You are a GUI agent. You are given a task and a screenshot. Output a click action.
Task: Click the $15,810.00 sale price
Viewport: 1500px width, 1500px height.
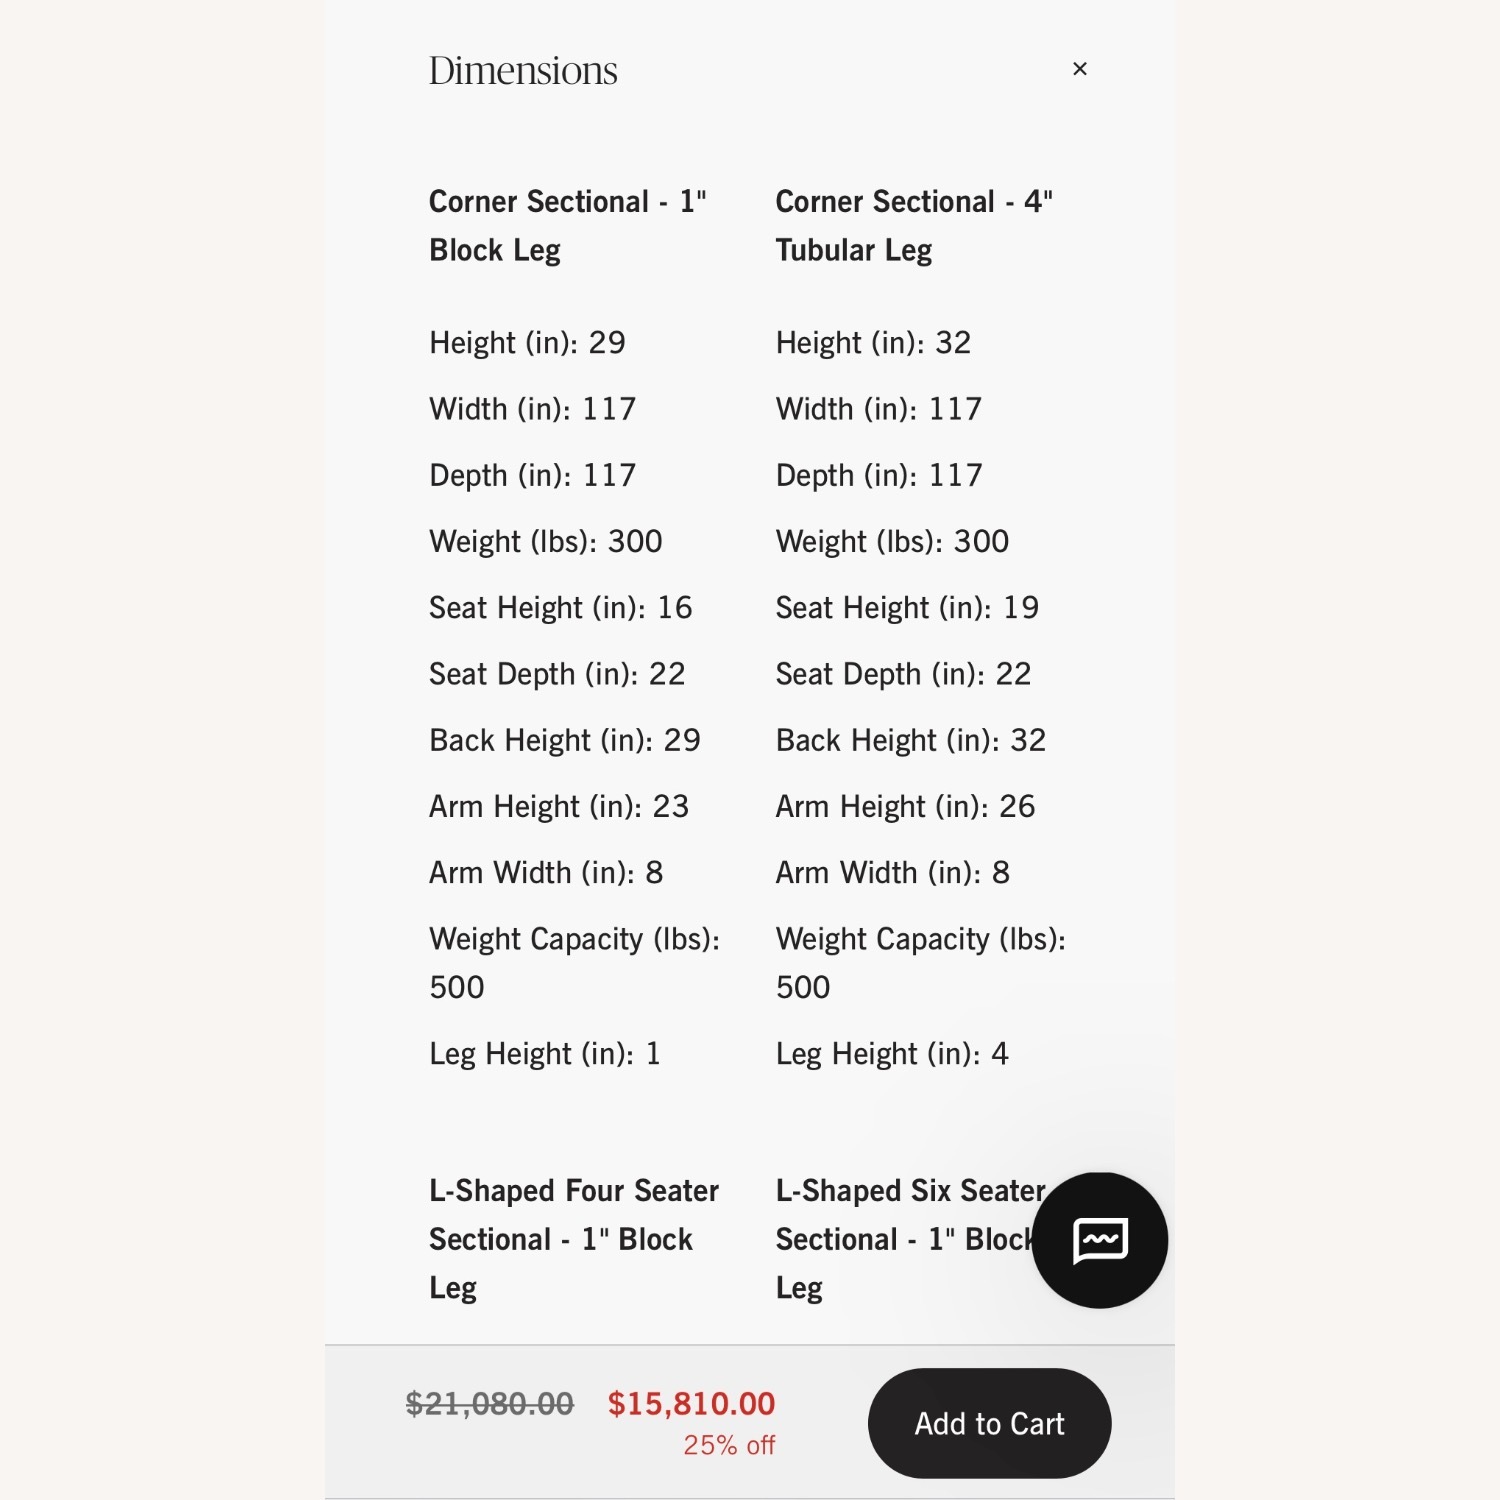click(x=691, y=1403)
